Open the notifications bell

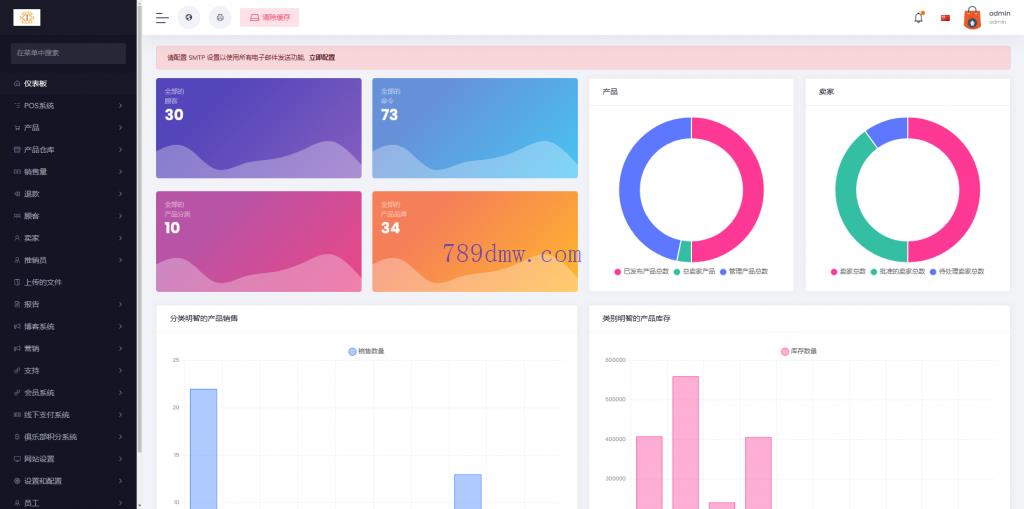pyautogui.click(x=918, y=18)
